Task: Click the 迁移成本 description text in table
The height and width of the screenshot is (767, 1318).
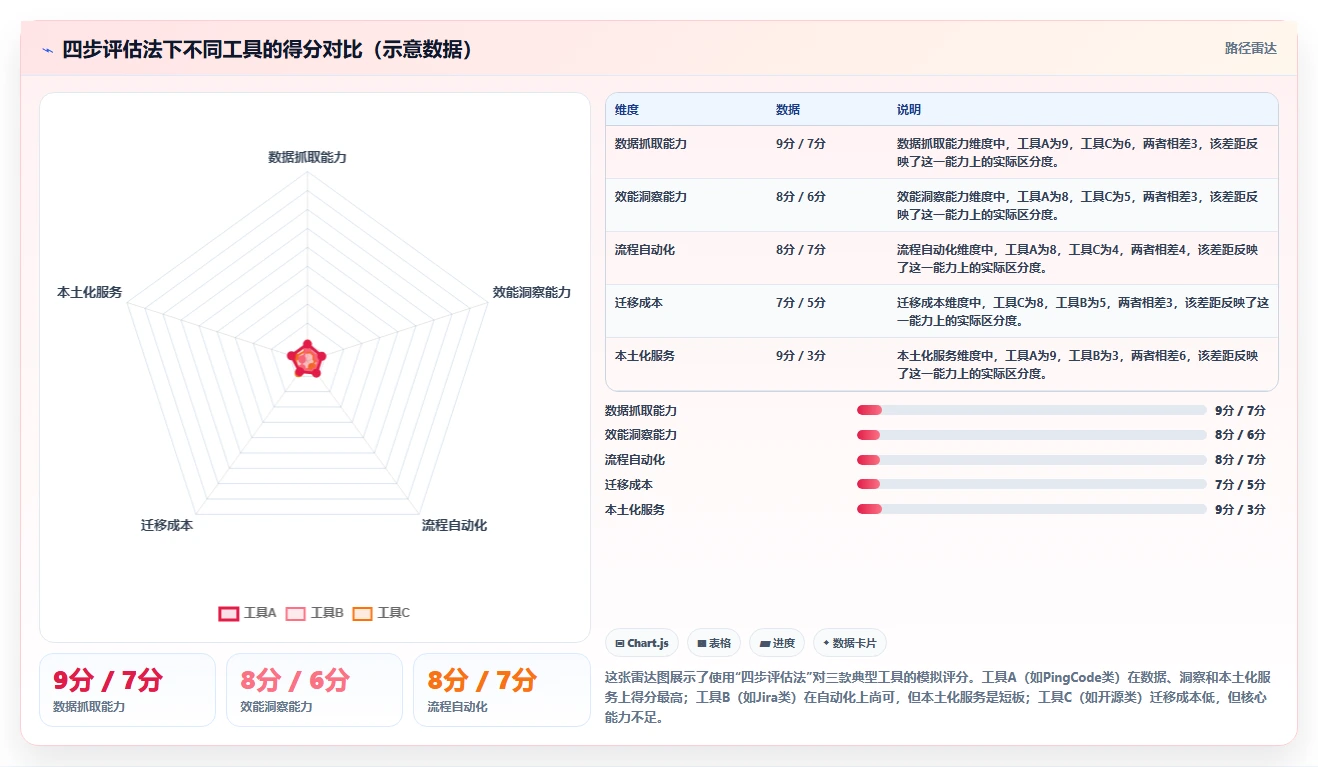Action: coord(1083,312)
